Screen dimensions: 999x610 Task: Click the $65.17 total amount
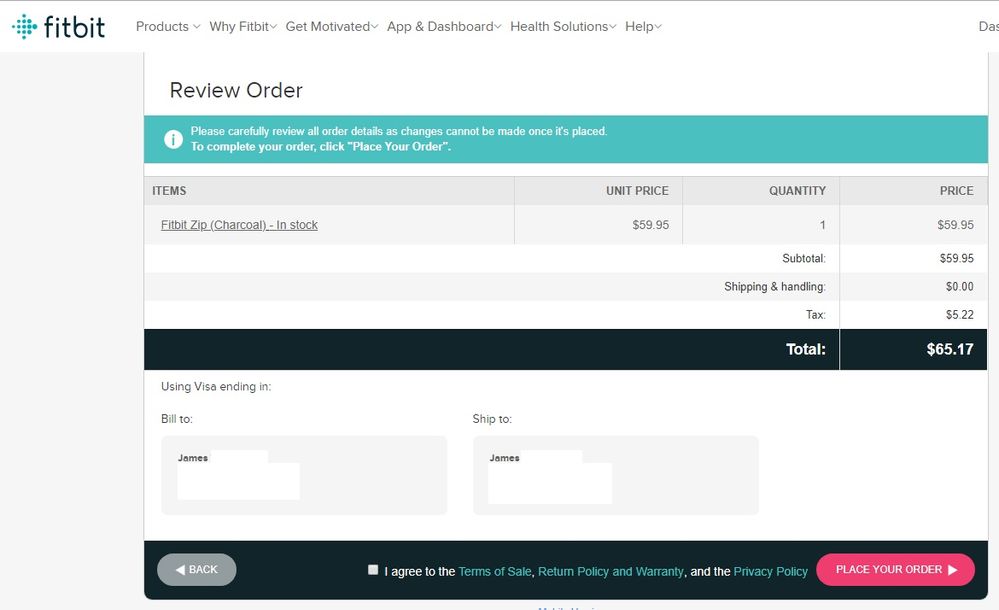click(950, 349)
